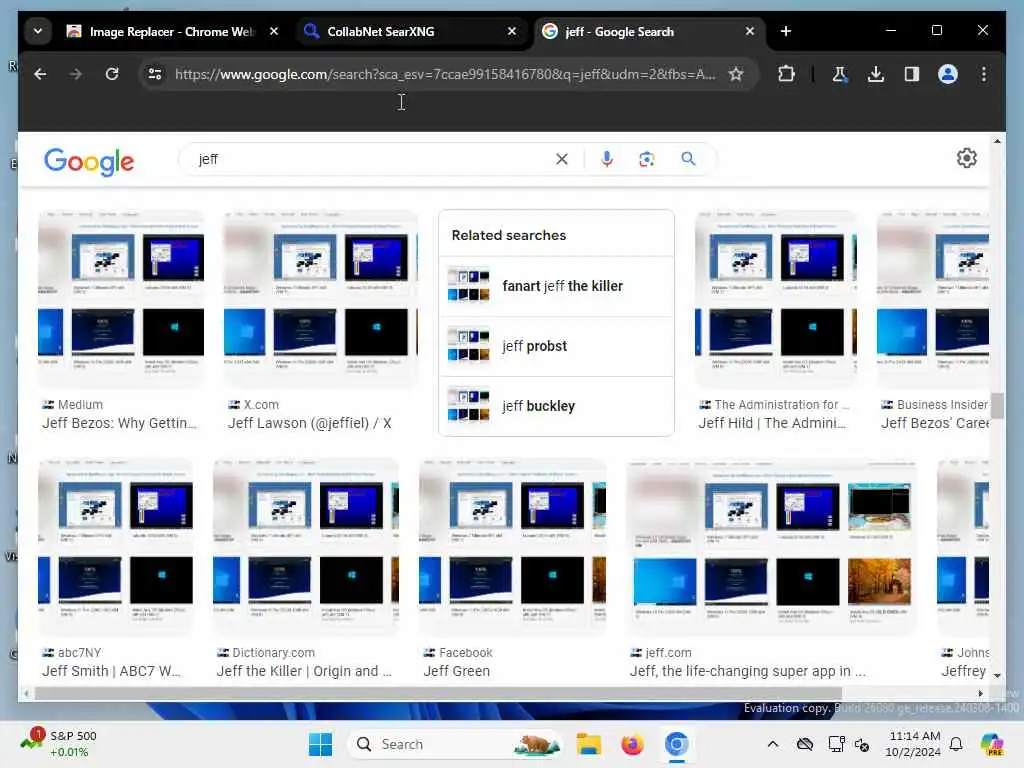Screen dimensions: 1024x768
Task: Go forward one page
Action: (76, 74)
